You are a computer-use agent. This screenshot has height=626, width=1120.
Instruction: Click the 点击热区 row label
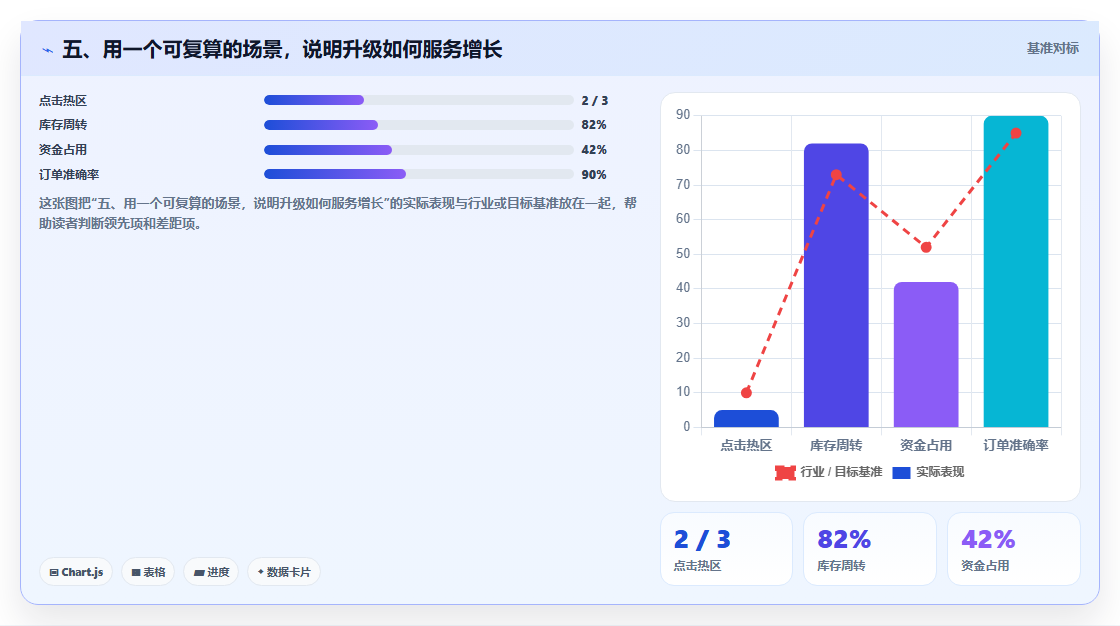tap(63, 101)
